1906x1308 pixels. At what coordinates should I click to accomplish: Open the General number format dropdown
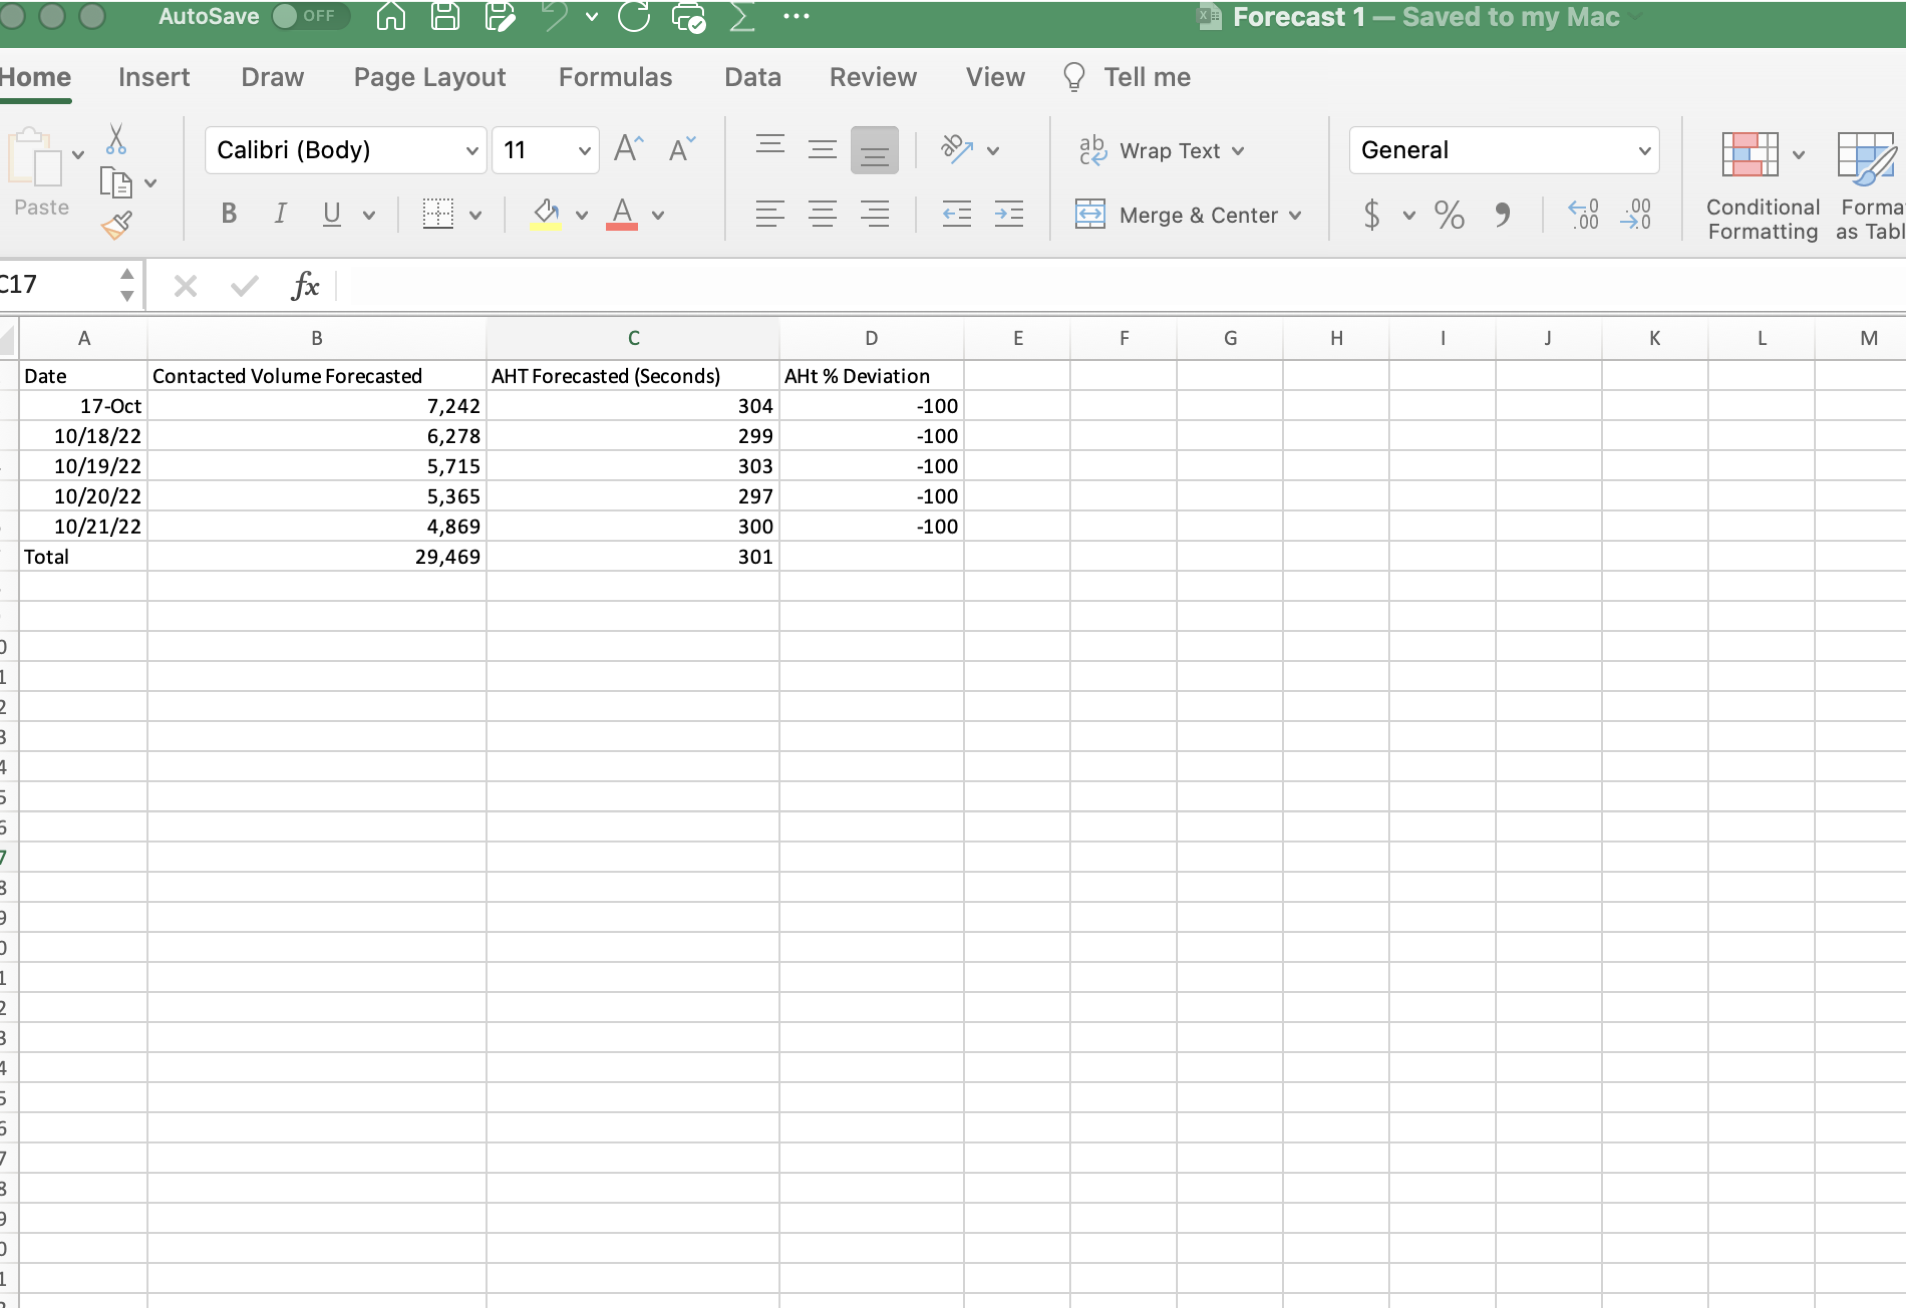coord(1643,150)
